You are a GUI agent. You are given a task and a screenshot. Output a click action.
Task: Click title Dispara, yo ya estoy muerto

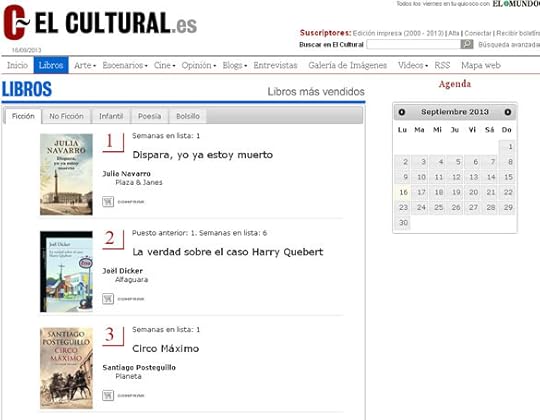202,155
